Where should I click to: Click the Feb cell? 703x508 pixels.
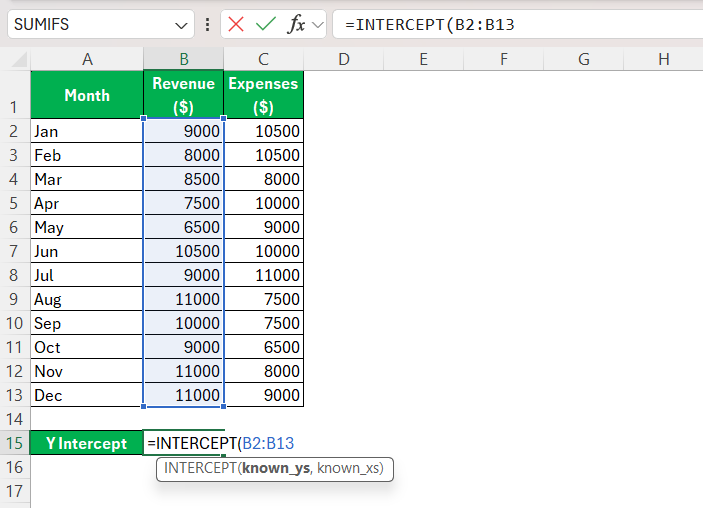click(87, 155)
